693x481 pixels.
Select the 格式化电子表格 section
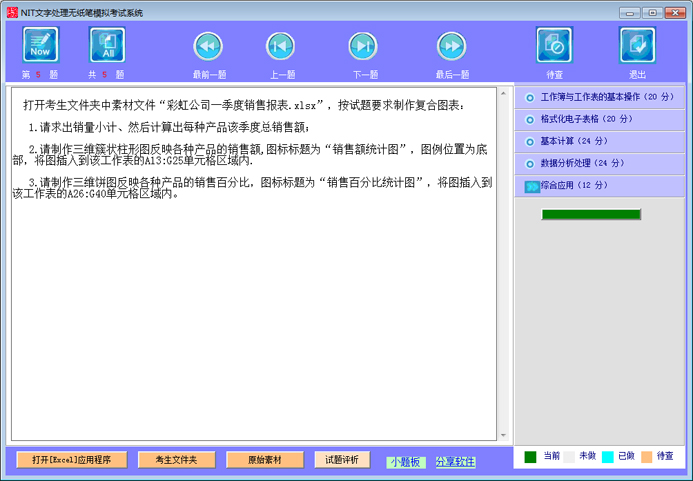586,119
